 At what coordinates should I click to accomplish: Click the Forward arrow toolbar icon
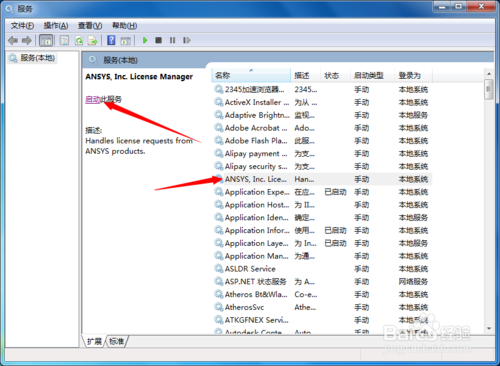point(27,41)
